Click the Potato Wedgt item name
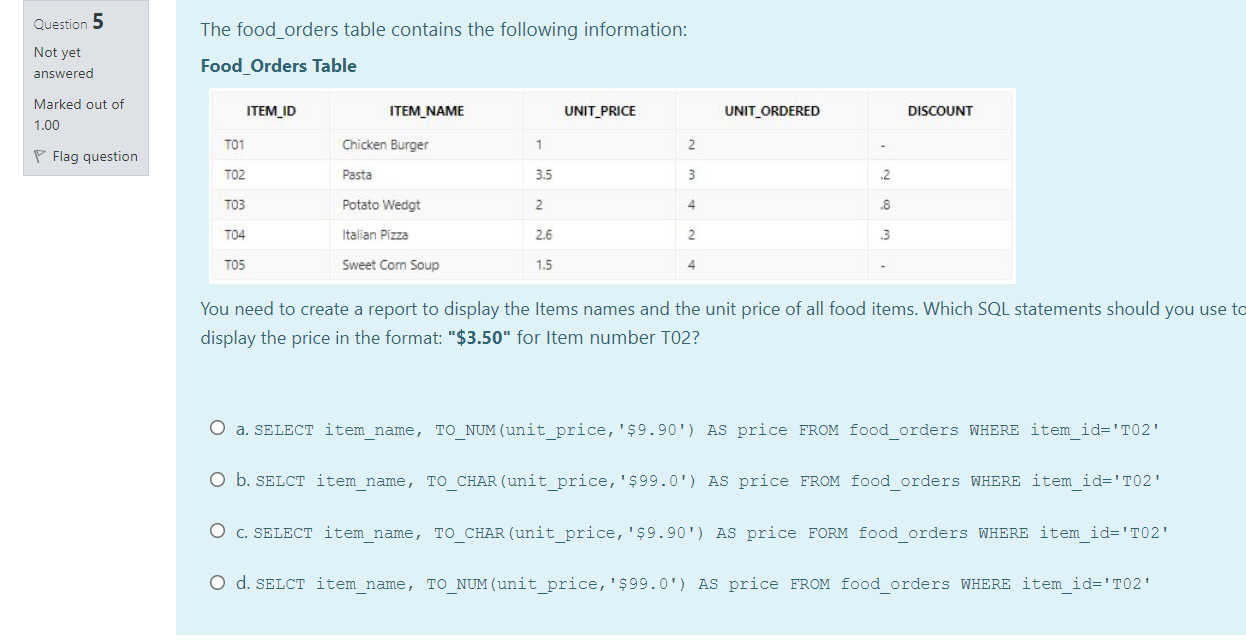1246x643 pixels. 381,205
